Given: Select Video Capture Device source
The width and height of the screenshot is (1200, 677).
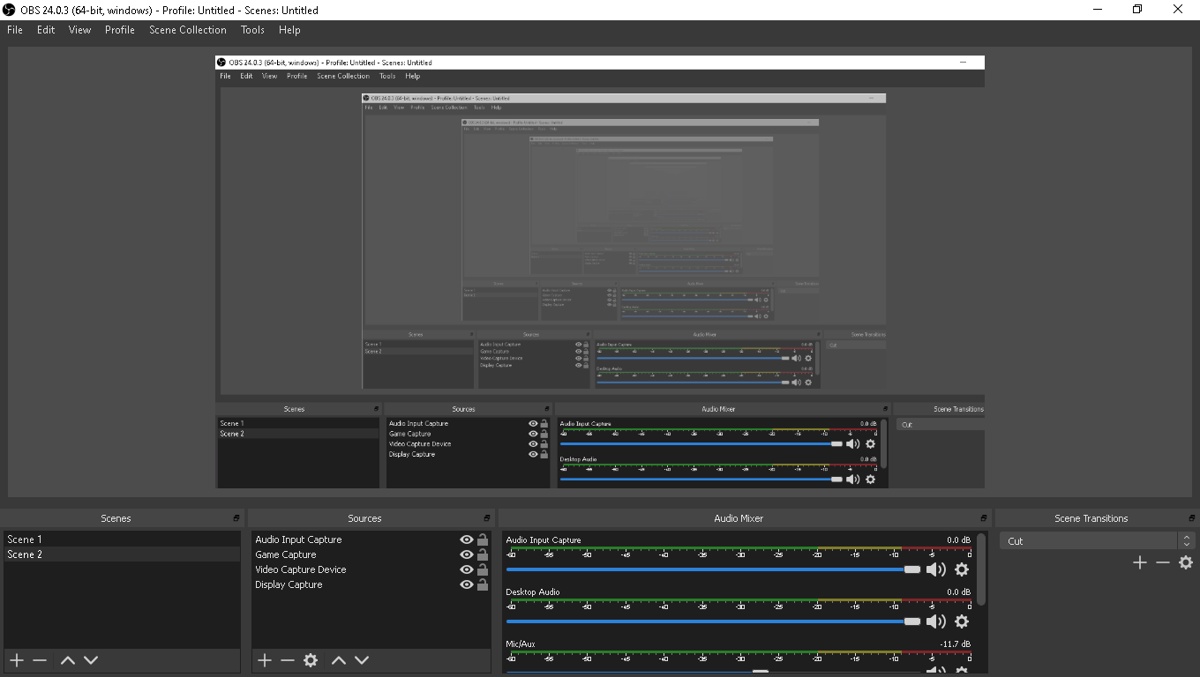Looking at the screenshot, I should tap(300, 570).
